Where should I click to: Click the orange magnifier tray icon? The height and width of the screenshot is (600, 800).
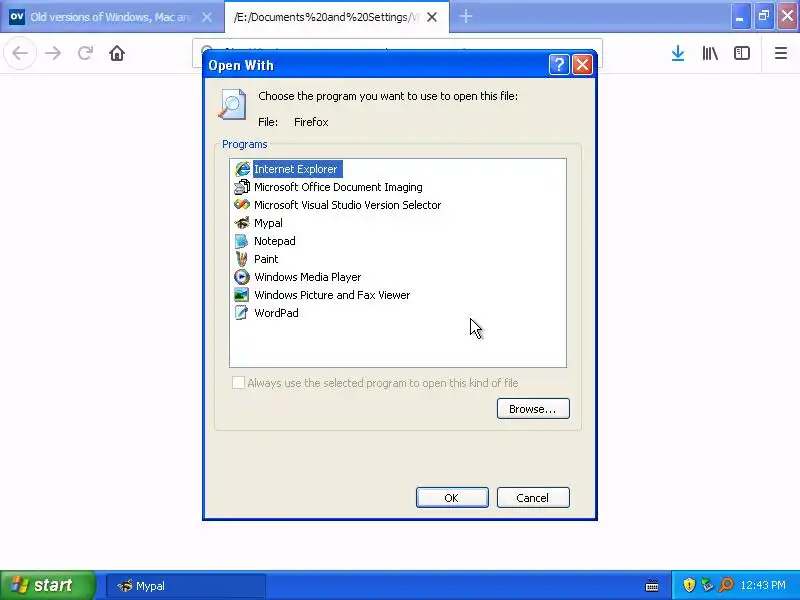click(x=726, y=585)
